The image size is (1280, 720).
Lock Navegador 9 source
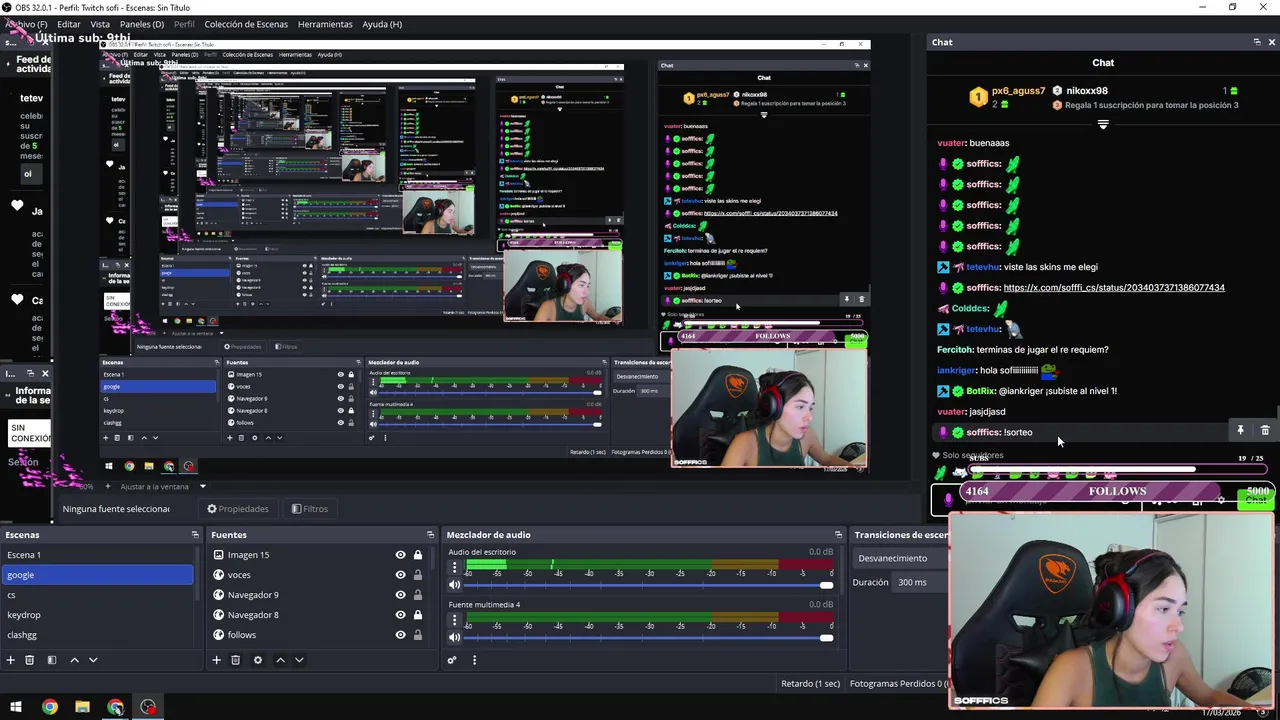point(418,595)
